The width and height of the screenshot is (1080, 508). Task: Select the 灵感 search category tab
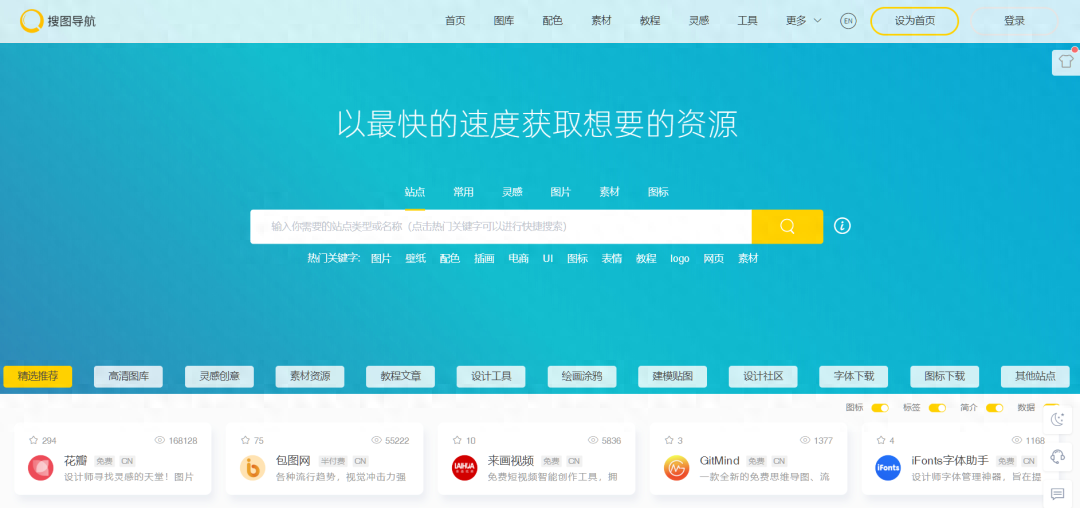[x=512, y=192]
